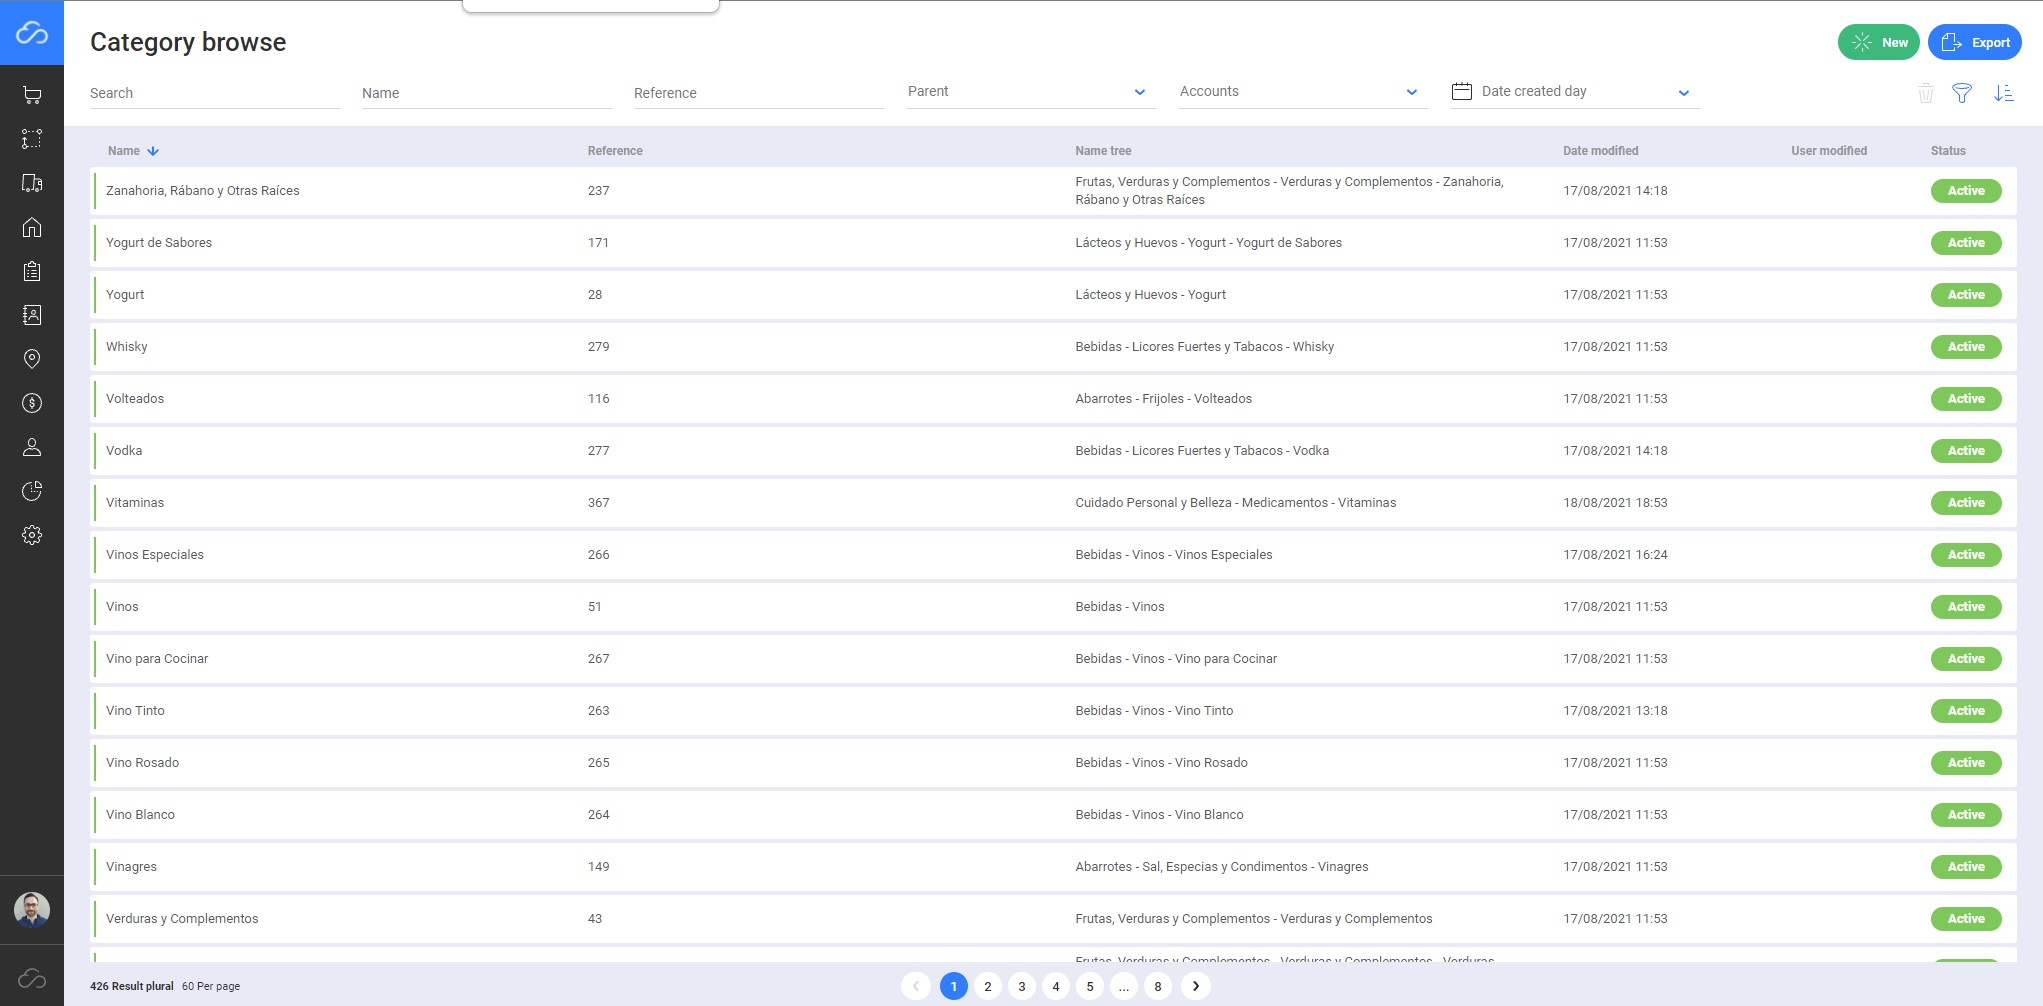The width and height of the screenshot is (2043, 1006).
Task: Open the Volteados category row
Action: click(1054, 399)
